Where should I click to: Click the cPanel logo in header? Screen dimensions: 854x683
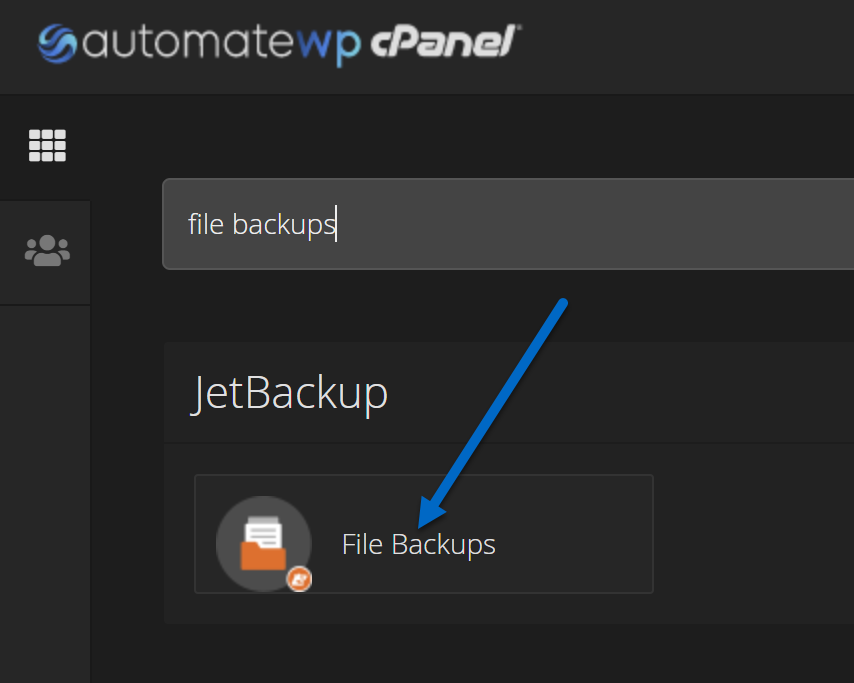pyautogui.click(x=446, y=42)
